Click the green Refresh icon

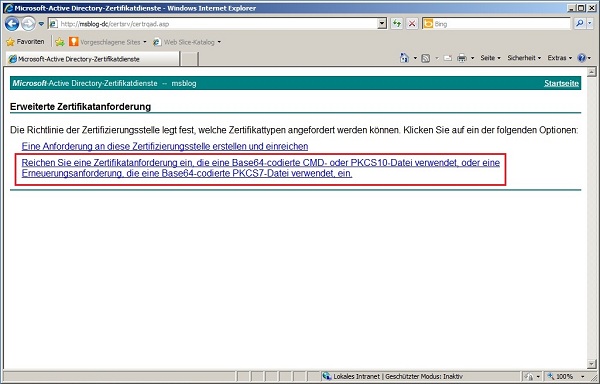pyautogui.click(x=397, y=24)
